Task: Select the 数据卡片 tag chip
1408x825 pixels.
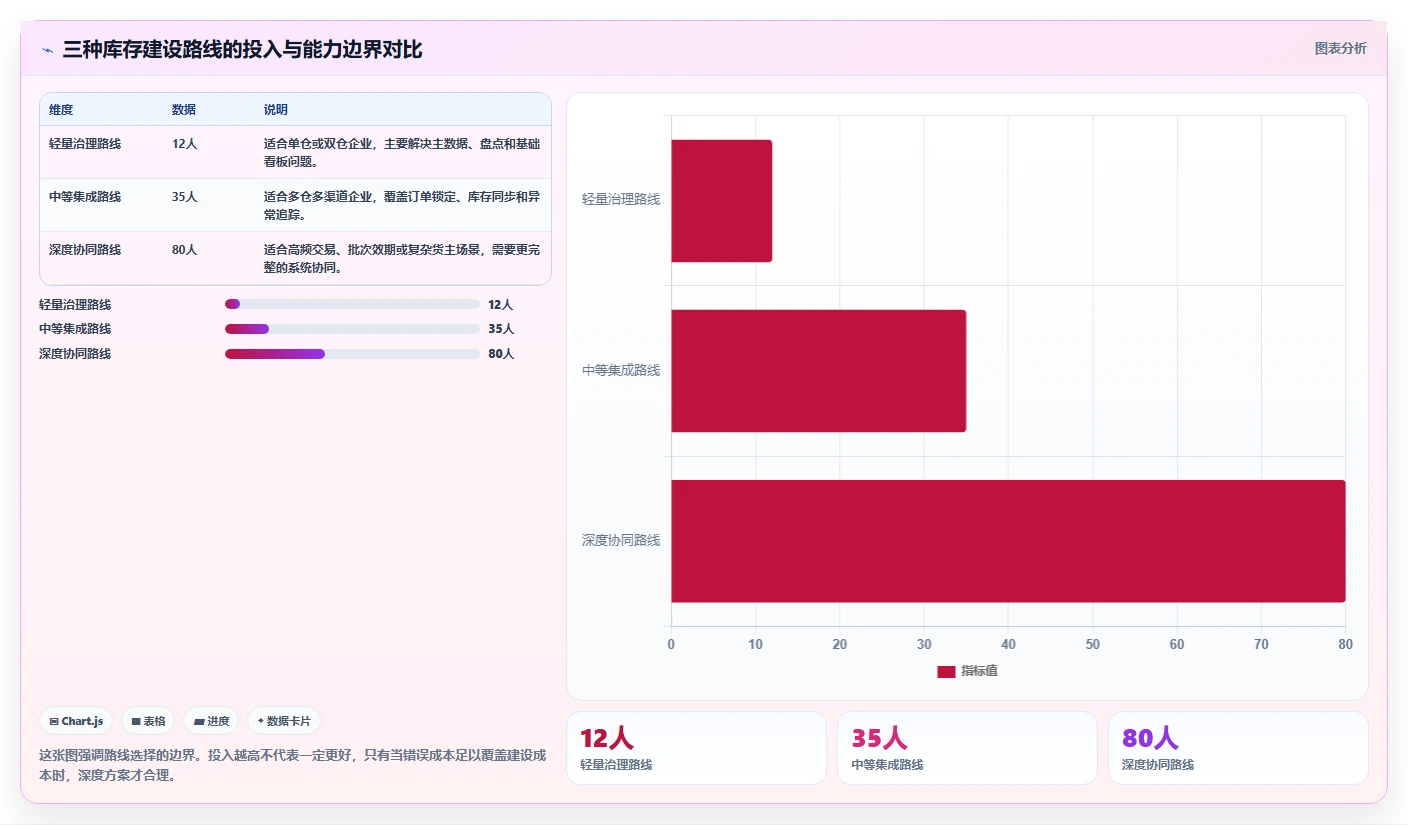Action: pyautogui.click(x=284, y=721)
